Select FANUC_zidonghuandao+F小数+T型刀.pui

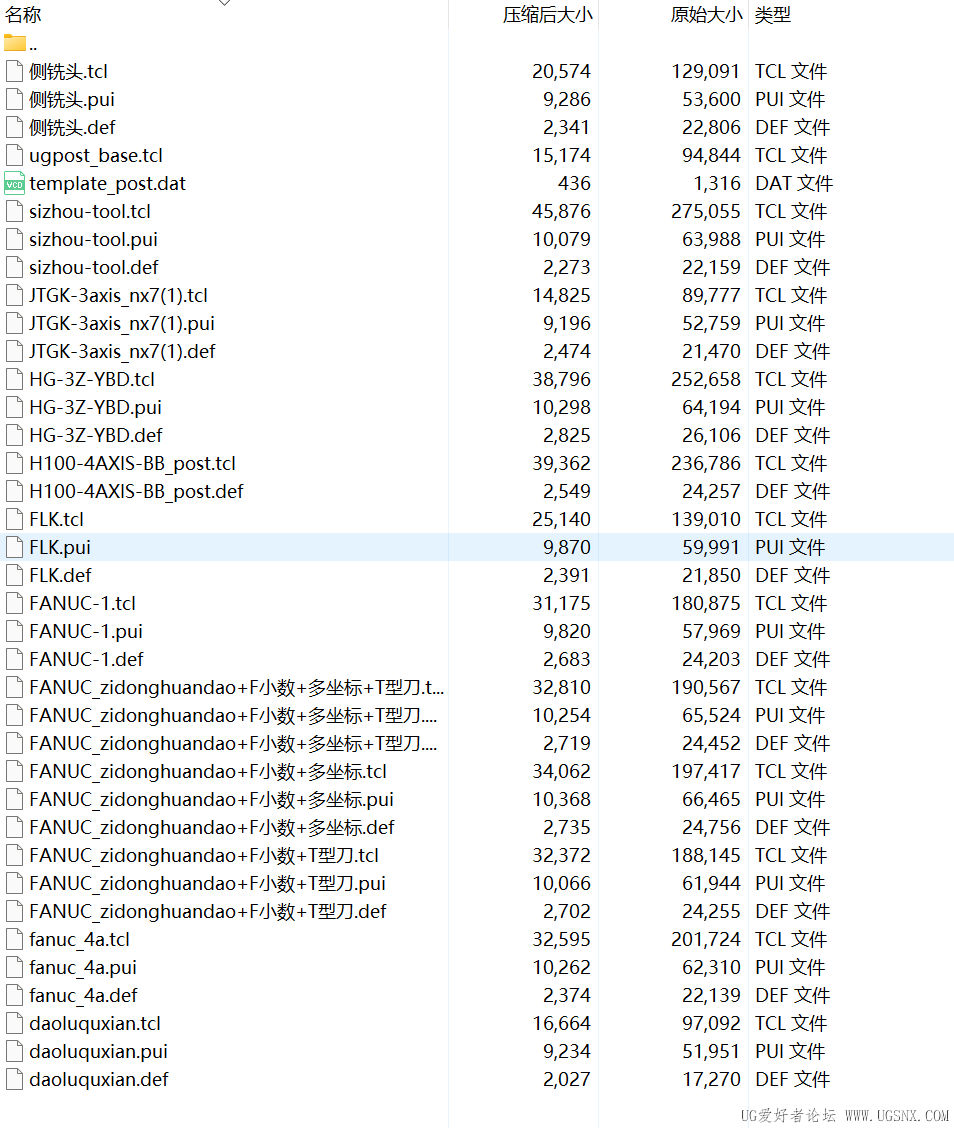click(207, 883)
